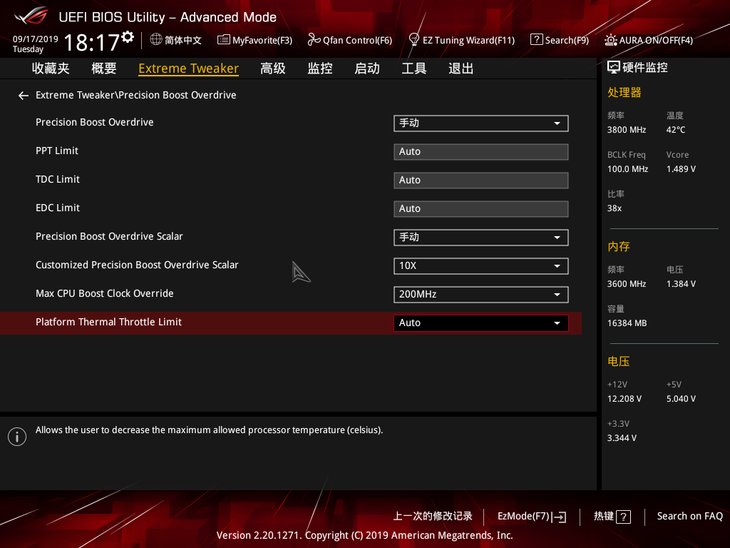The image size is (730, 548).
Task: Switch to the 监控 tab
Action: pyautogui.click(x=320, y=68)
